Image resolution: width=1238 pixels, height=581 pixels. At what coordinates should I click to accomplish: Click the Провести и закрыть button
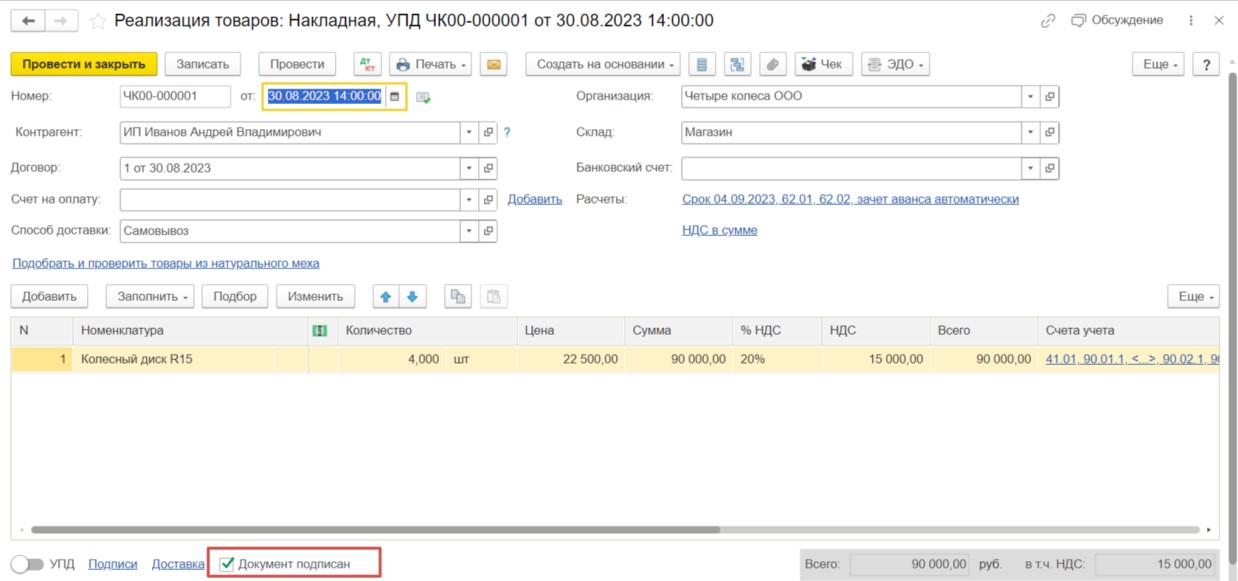coord(84,64)
